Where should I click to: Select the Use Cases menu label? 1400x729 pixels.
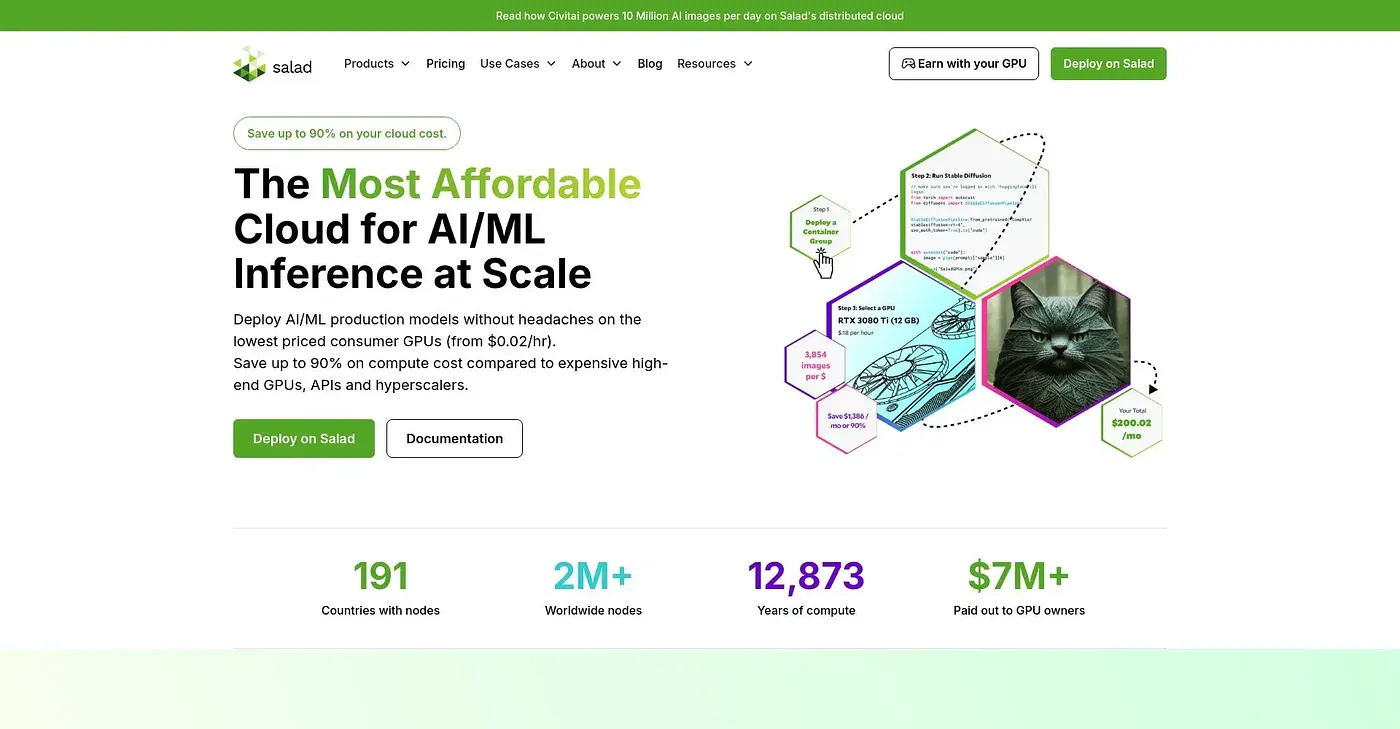(x=510, y=64)
